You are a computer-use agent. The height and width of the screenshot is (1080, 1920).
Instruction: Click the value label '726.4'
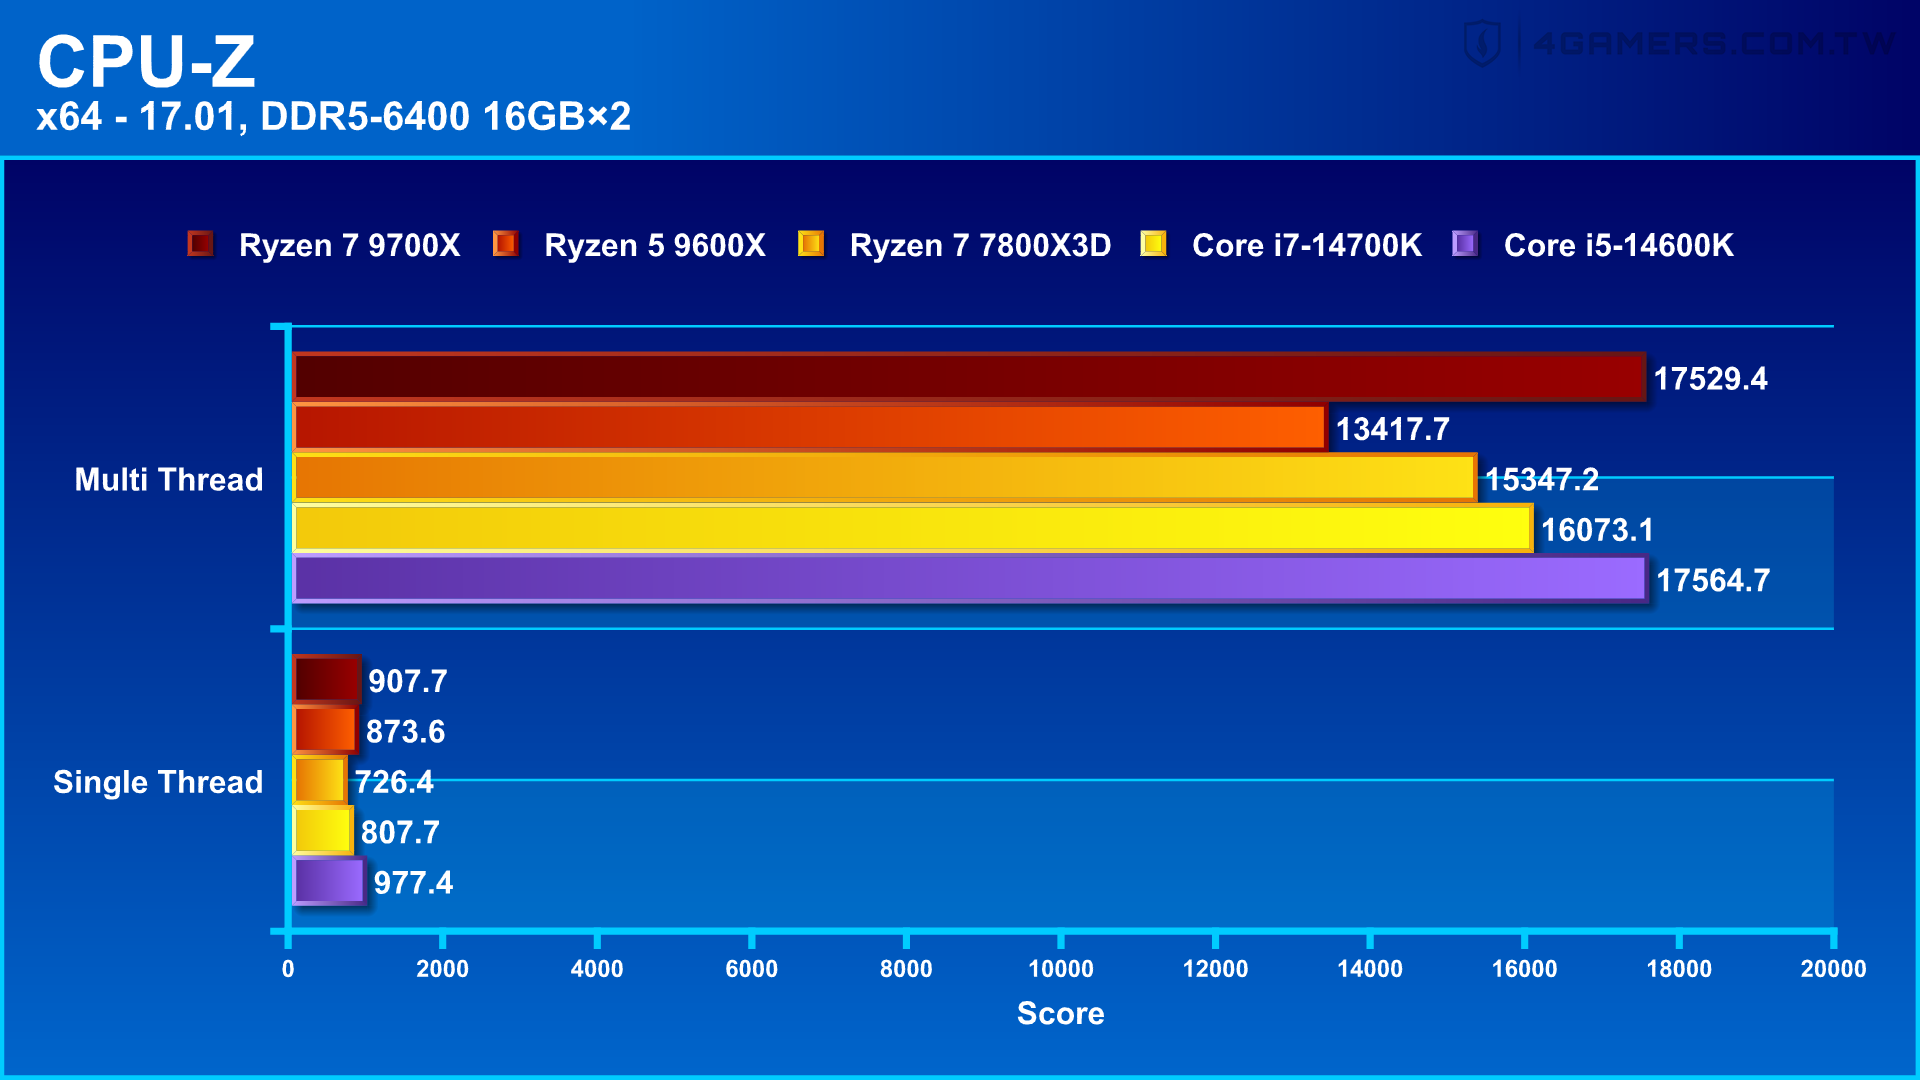(394, 782)
